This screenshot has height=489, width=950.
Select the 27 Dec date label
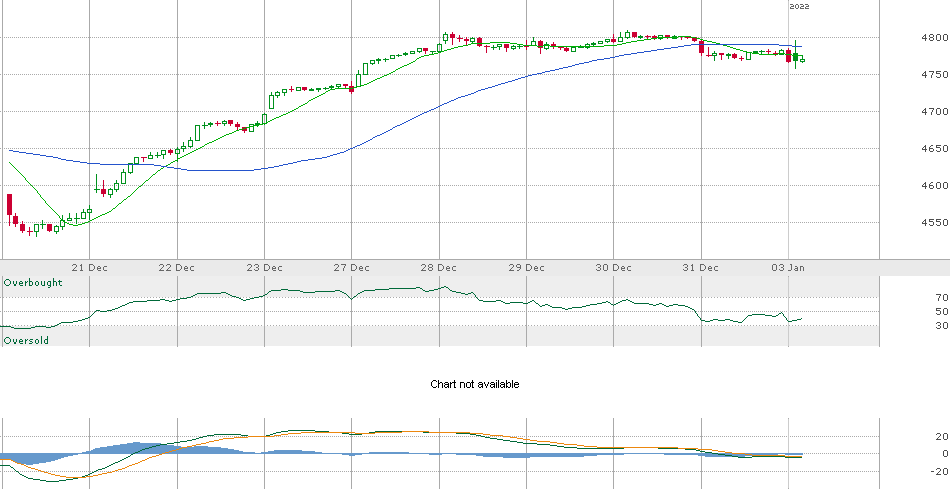pos(352,267)
